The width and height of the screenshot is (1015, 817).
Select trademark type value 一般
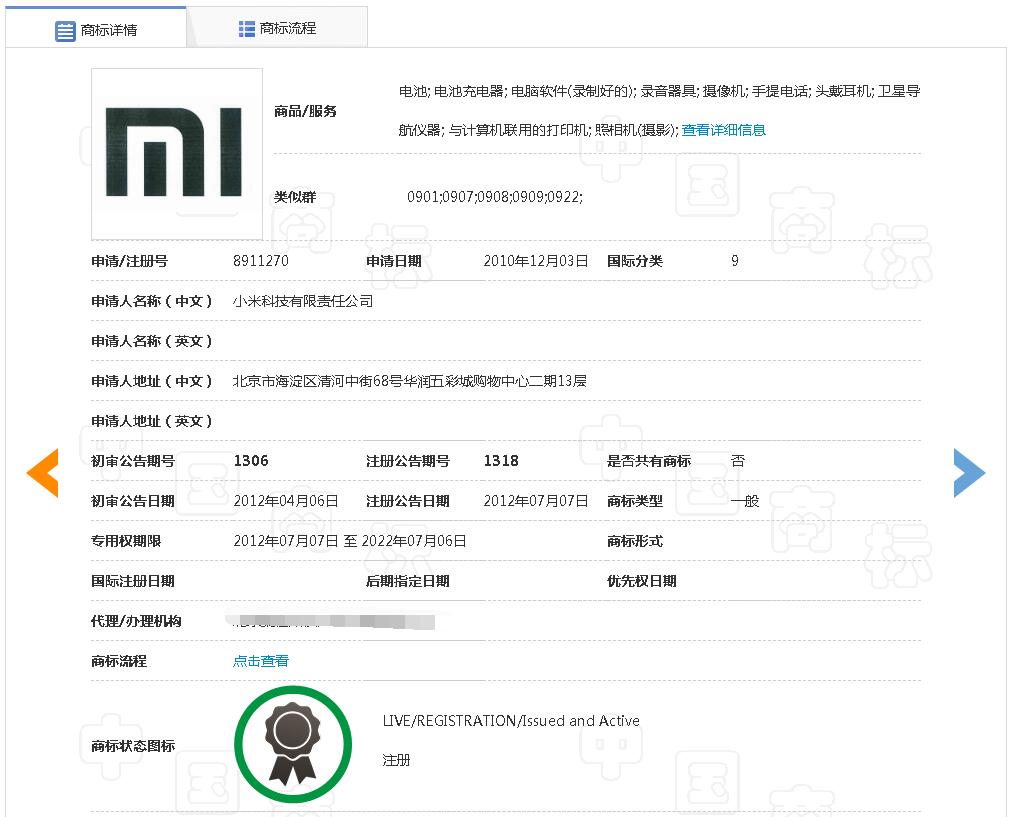point(745,501)
